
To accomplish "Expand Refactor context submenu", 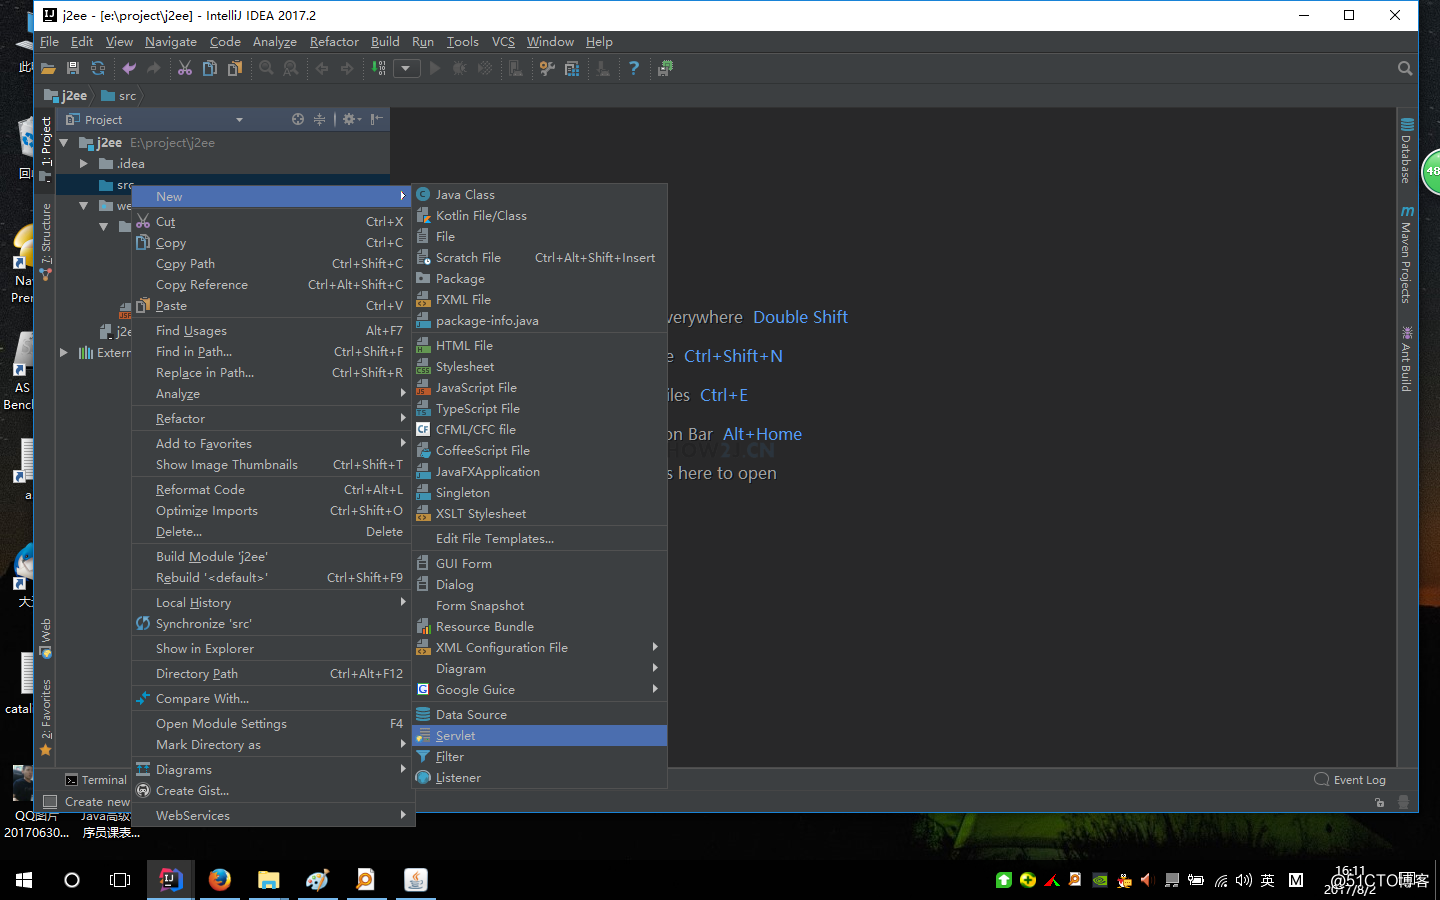I will [x=272, y=418].
